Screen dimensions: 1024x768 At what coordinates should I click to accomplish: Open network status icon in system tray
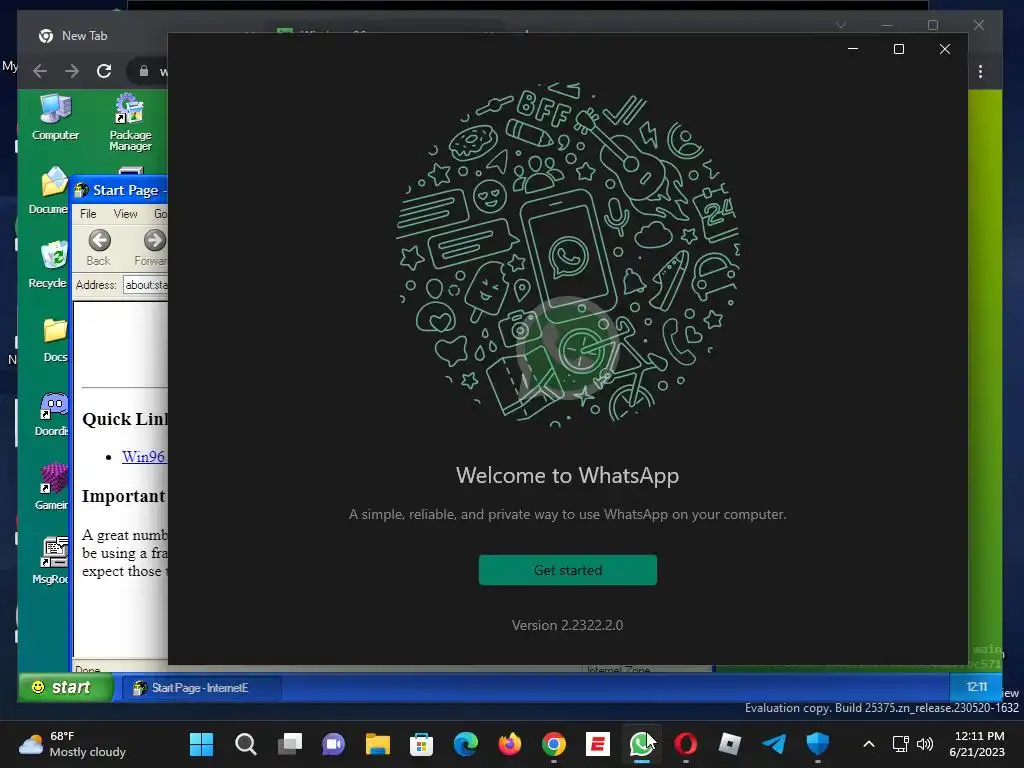click(x=901, y=744)
